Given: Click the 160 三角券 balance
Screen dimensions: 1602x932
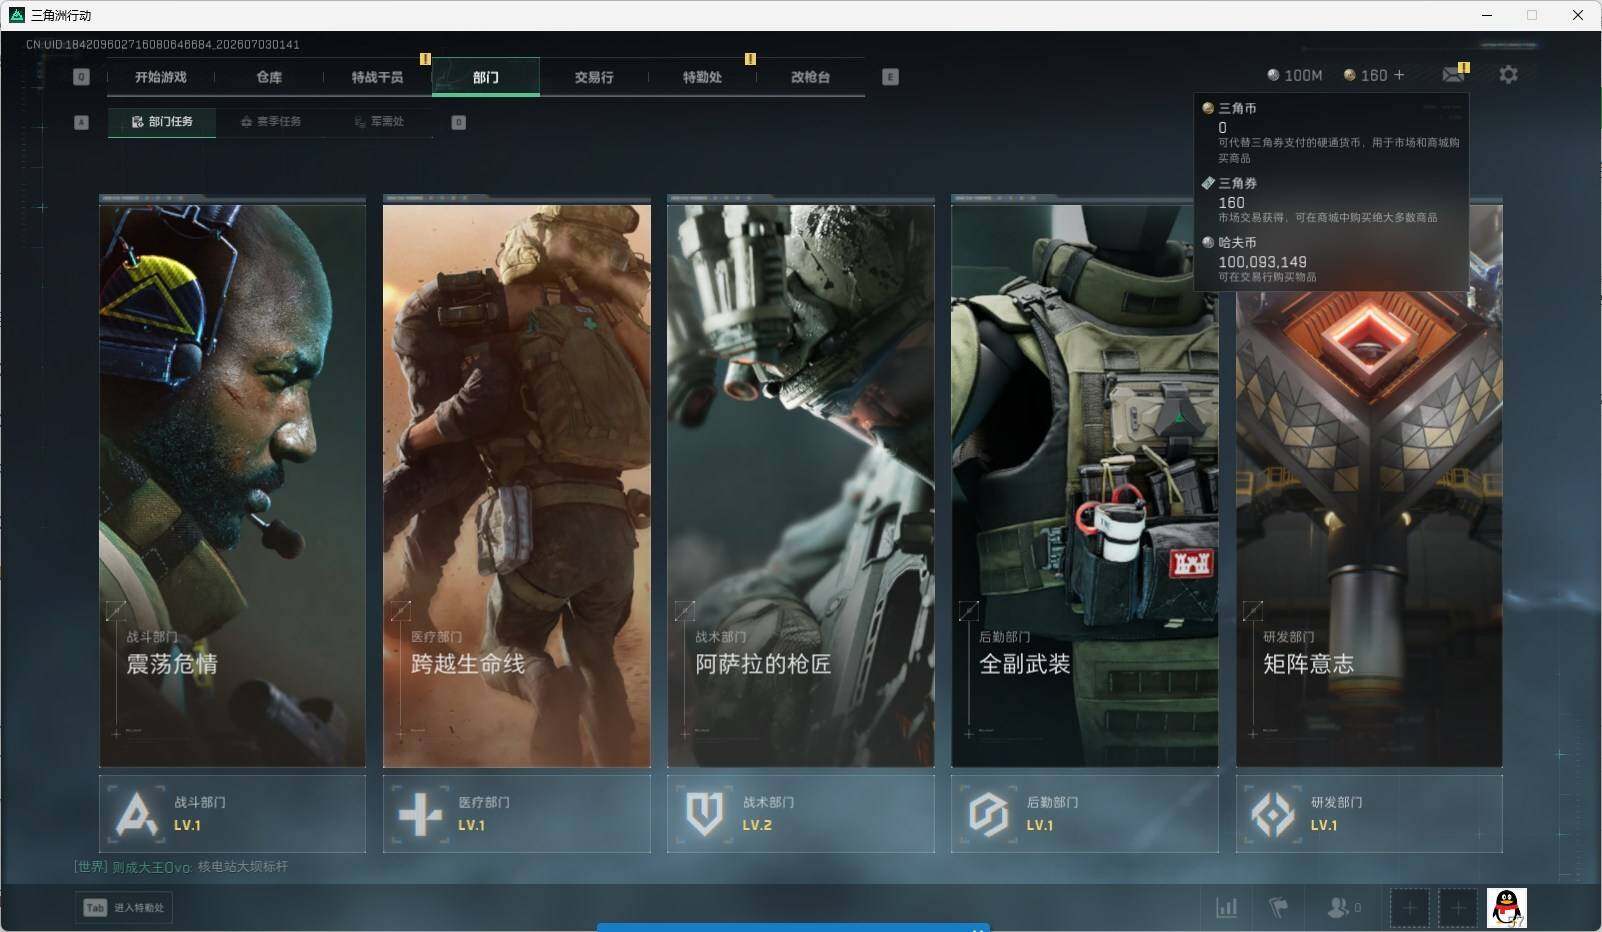Looking at the screenshot, I should click(x=1365, y=75).
